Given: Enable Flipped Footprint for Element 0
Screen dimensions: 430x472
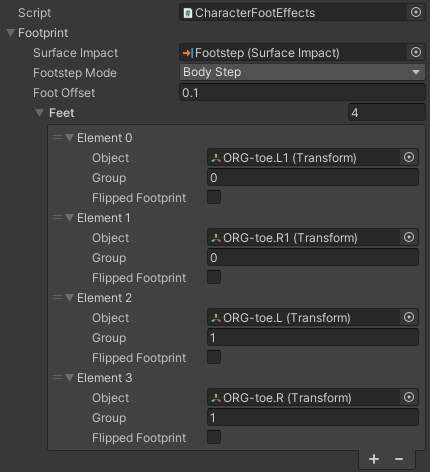Looking at the screenshot, I should 214,197.
